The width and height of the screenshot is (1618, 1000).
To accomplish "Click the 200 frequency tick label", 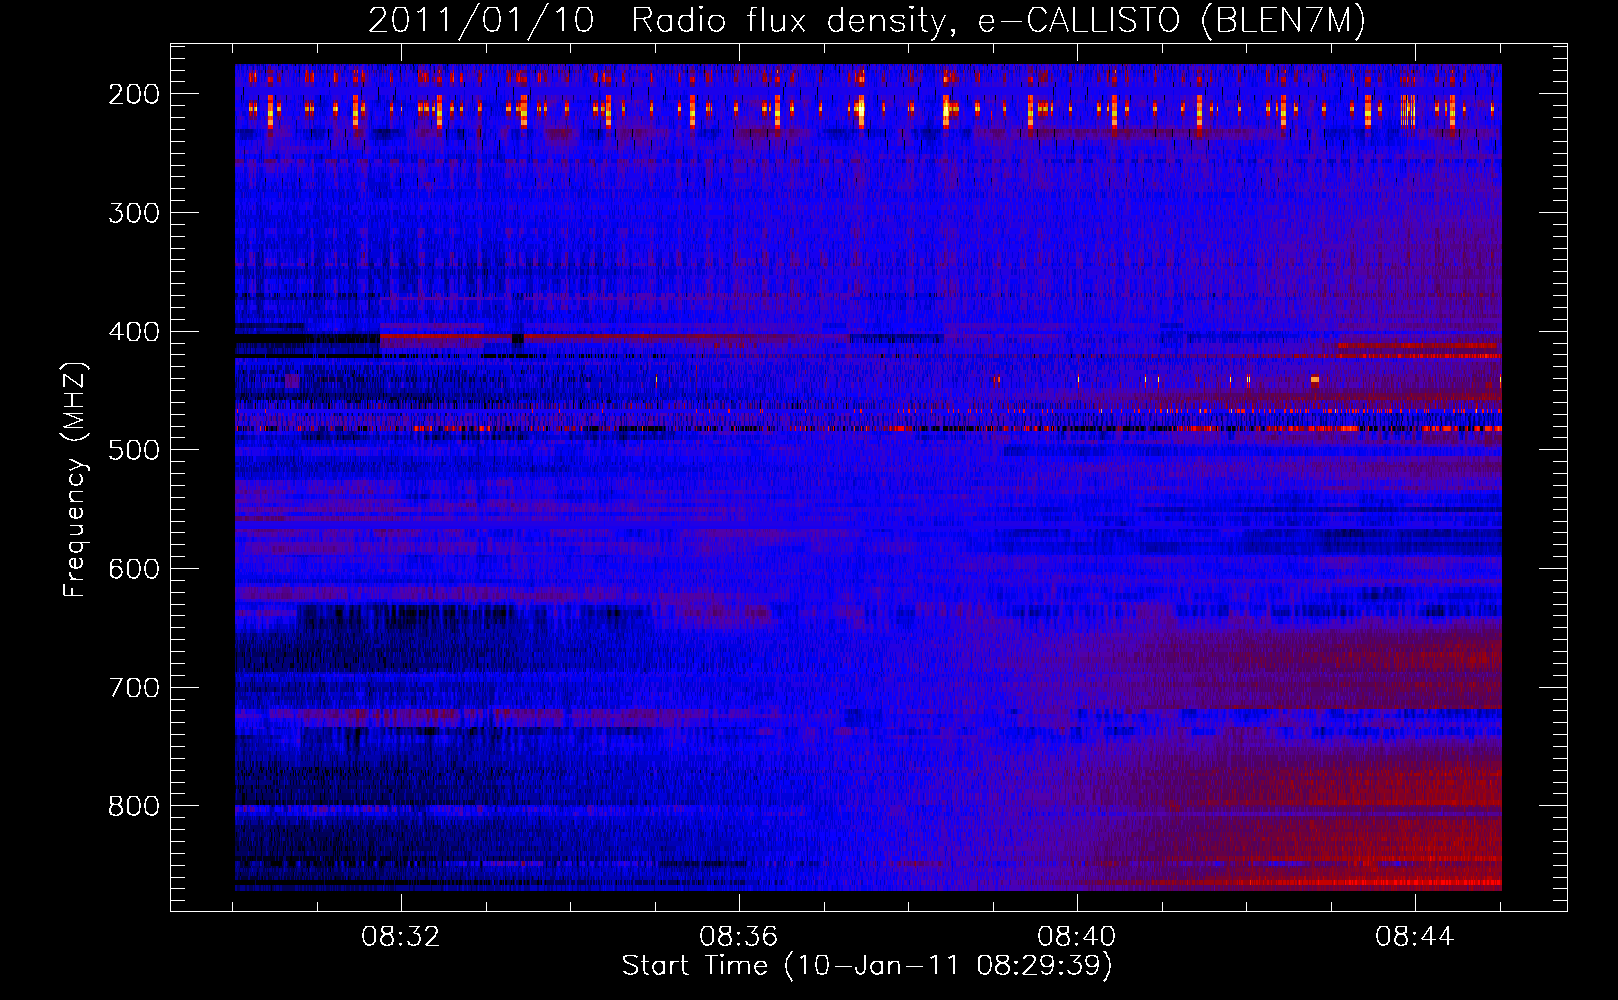I will point(133,94).
